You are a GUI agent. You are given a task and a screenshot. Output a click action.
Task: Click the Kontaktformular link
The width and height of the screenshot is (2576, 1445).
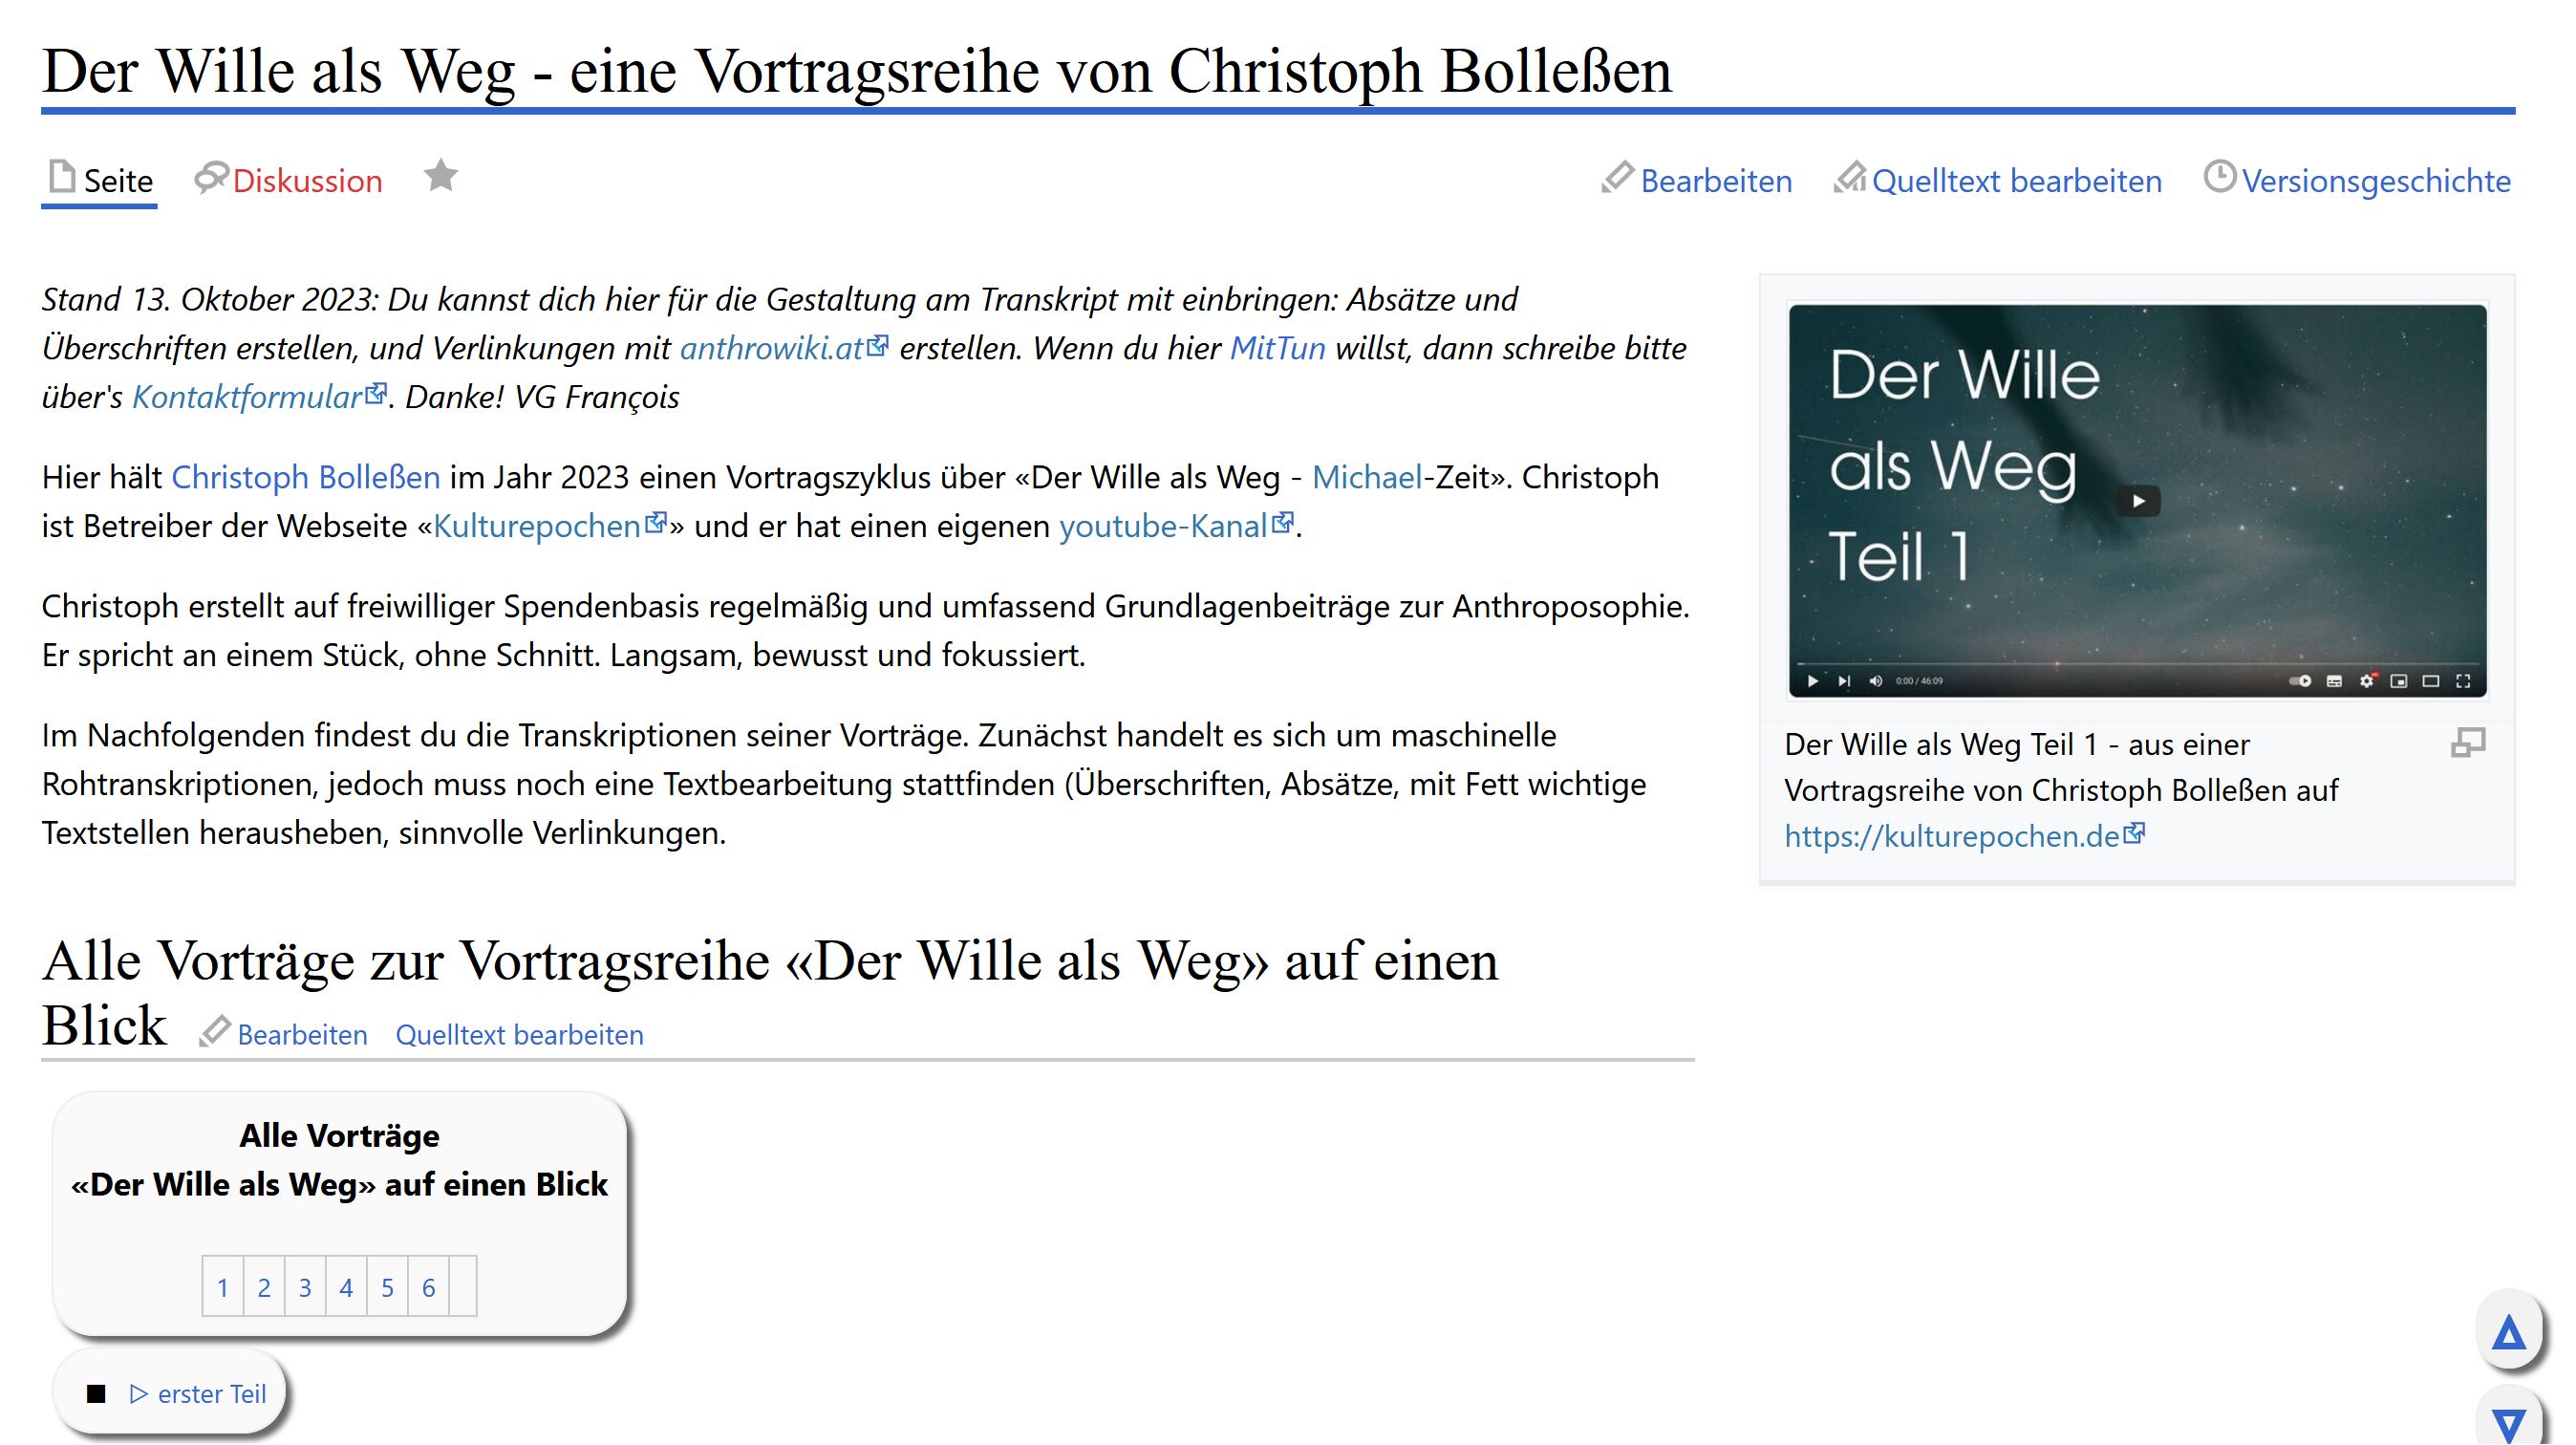tap(246, 398)
